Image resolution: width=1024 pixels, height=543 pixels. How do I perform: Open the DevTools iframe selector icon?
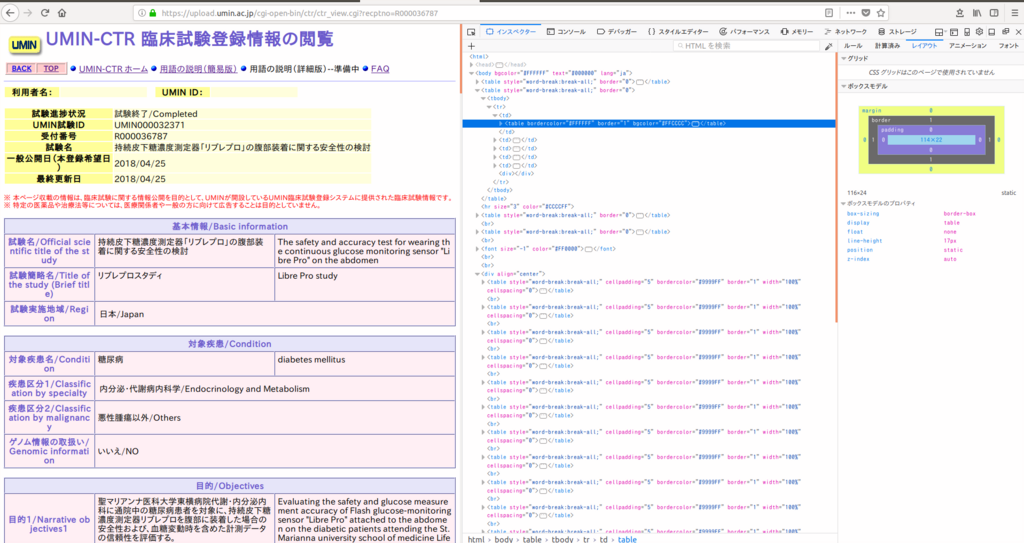(939, 31)
